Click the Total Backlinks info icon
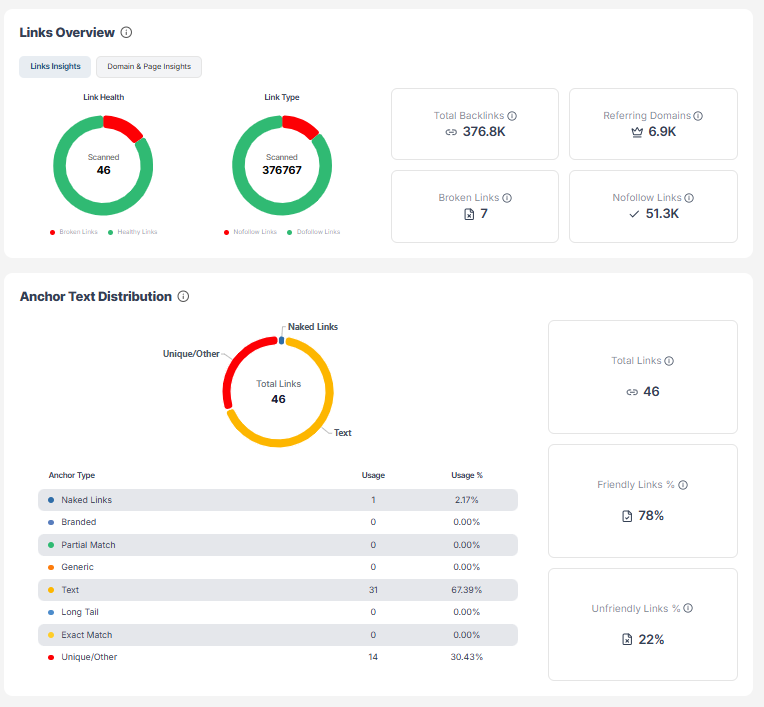This screenshot has width=764, height=707. [x=512, y=116]
